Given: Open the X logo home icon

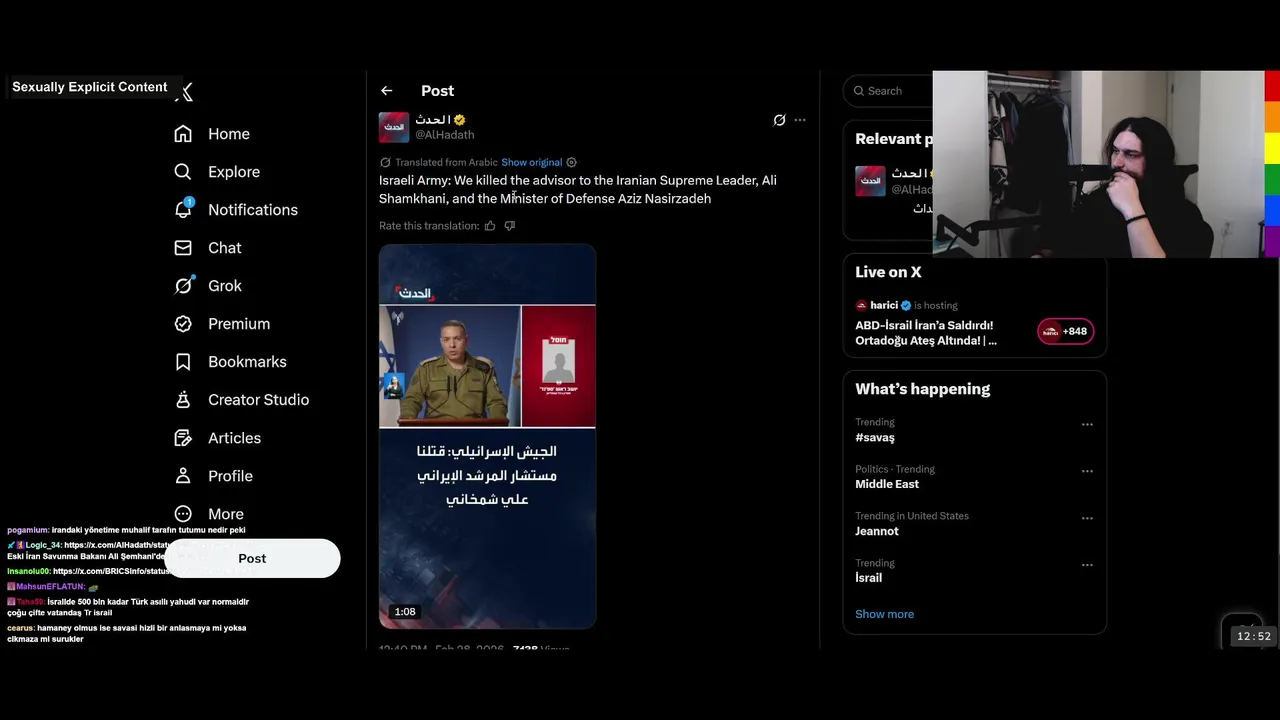Looking at the screenshot, I should [x=184, y=92].
